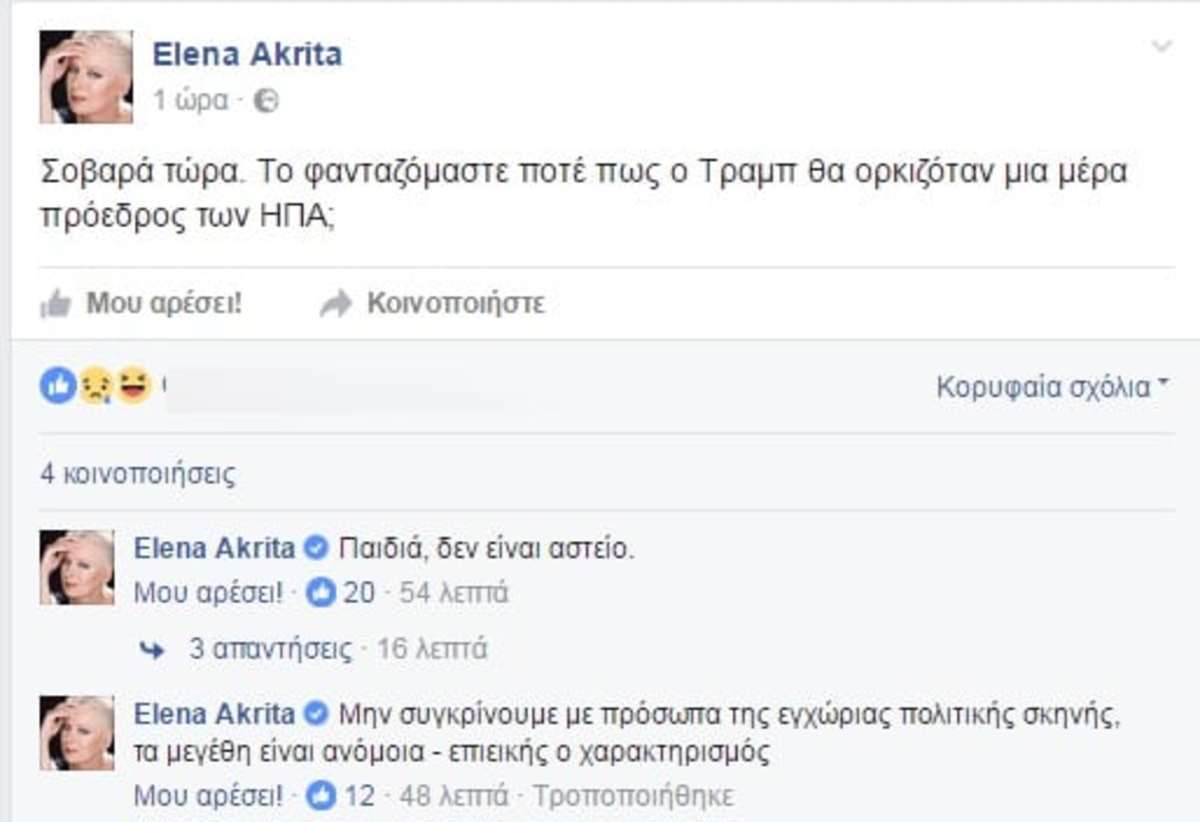Open the 4 κοινοποιήσεις shares list

point(138,474)
